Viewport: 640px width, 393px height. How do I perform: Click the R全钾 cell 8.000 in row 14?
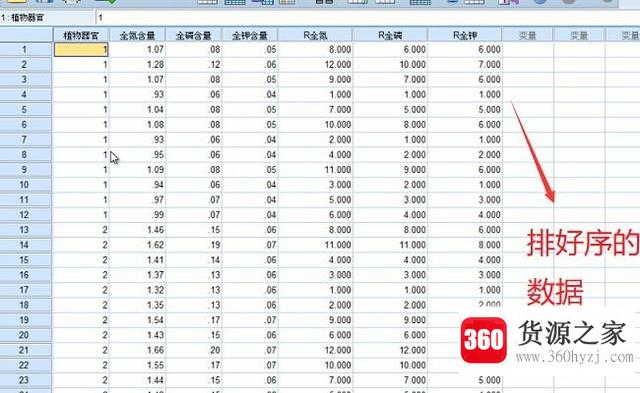coord(465,245)
